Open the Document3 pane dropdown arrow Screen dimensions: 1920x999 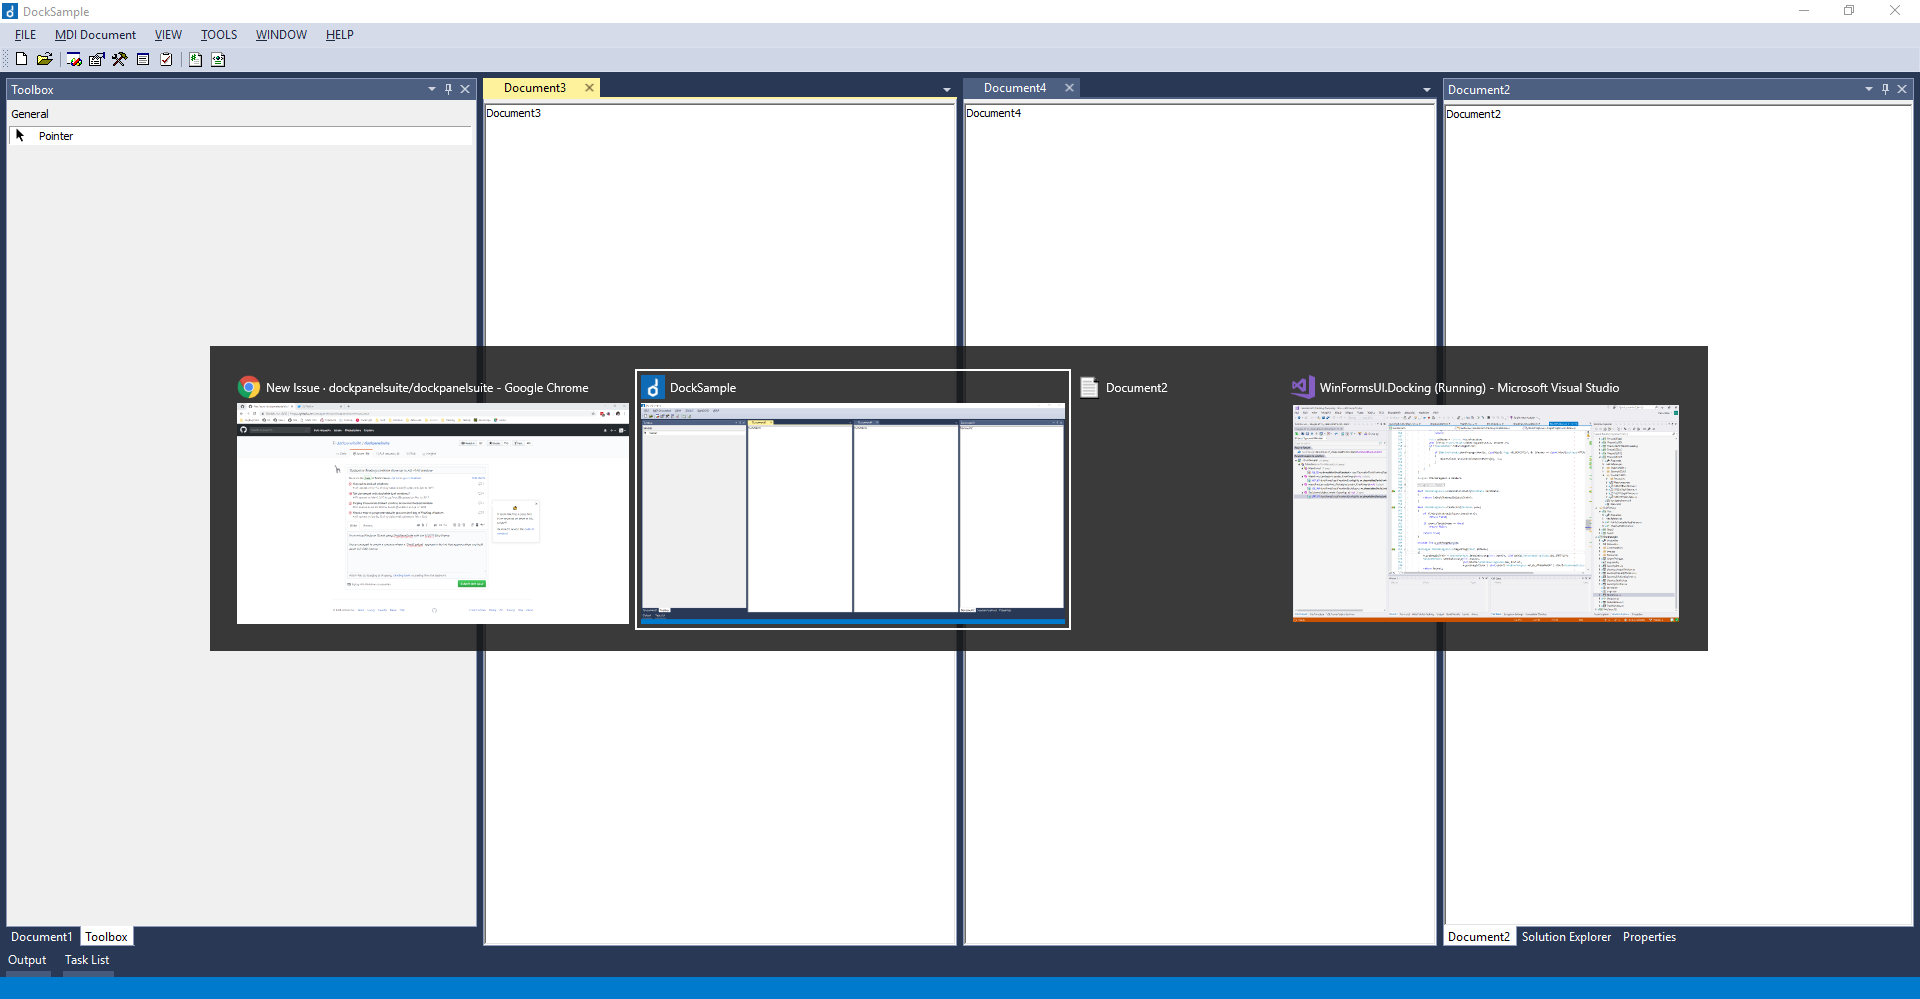946,90
